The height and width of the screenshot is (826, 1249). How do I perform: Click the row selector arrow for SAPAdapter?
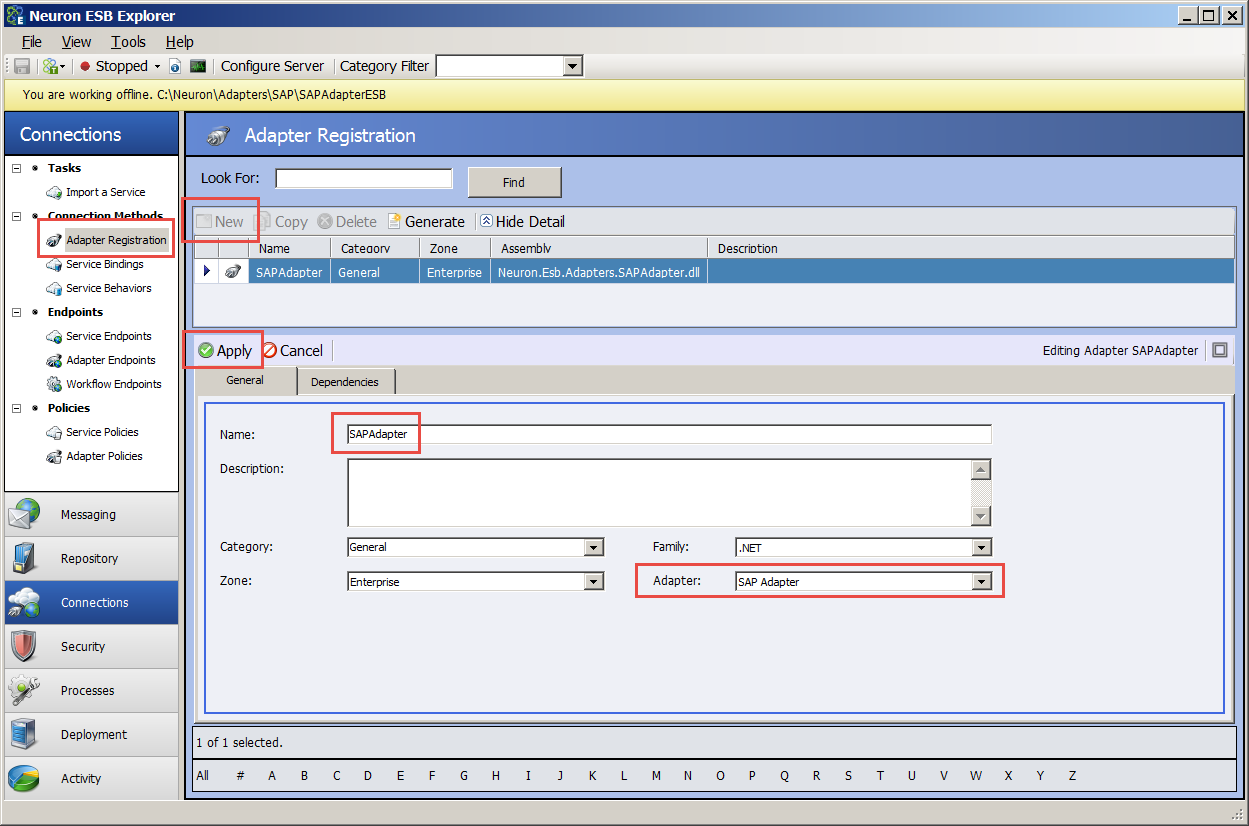[x=207, y=271]
